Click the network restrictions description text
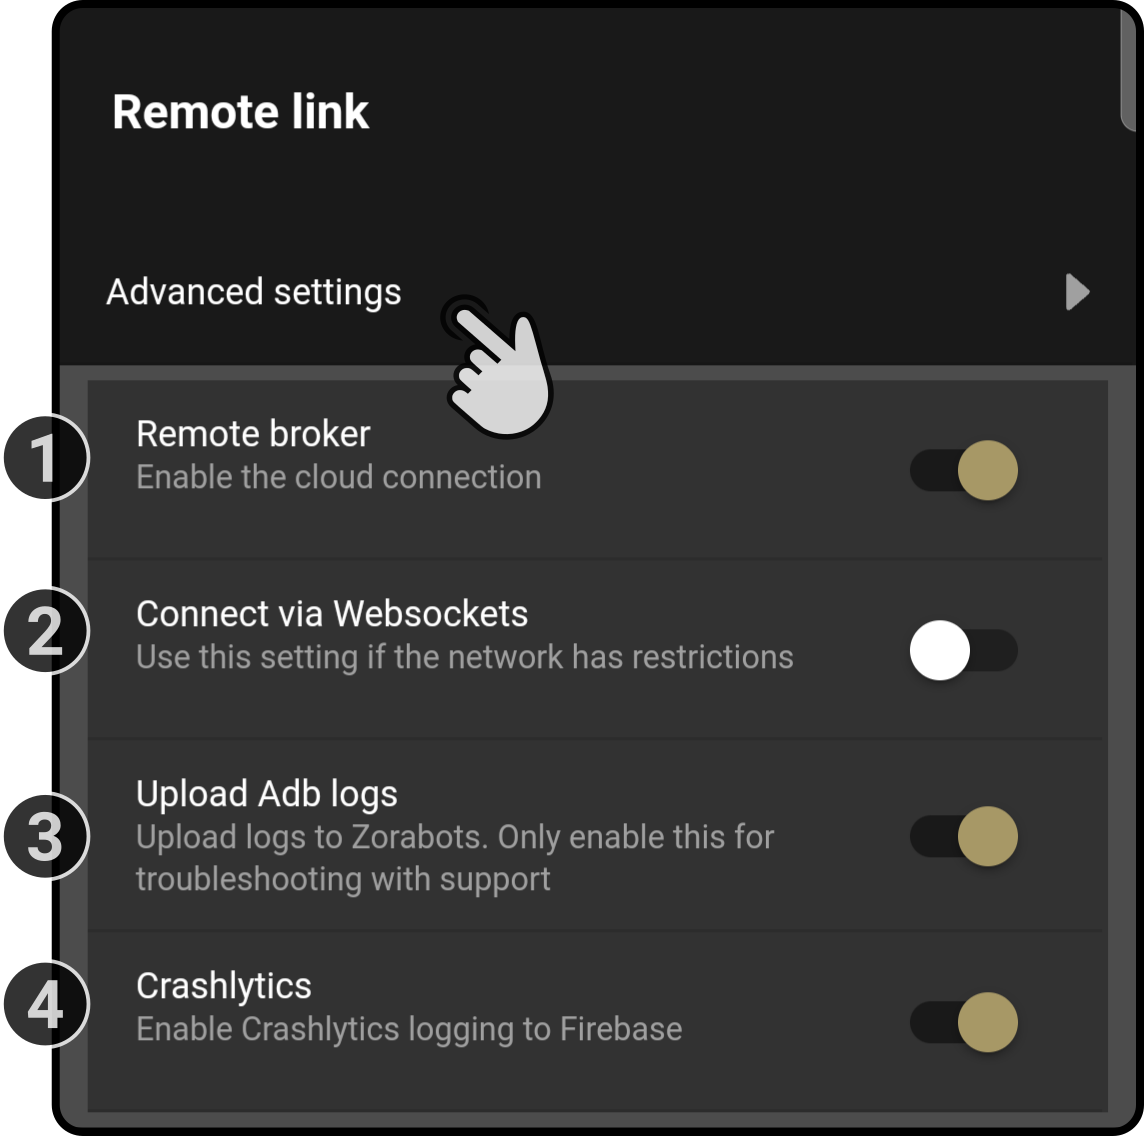1144x1136 pixels. point(465,657)
